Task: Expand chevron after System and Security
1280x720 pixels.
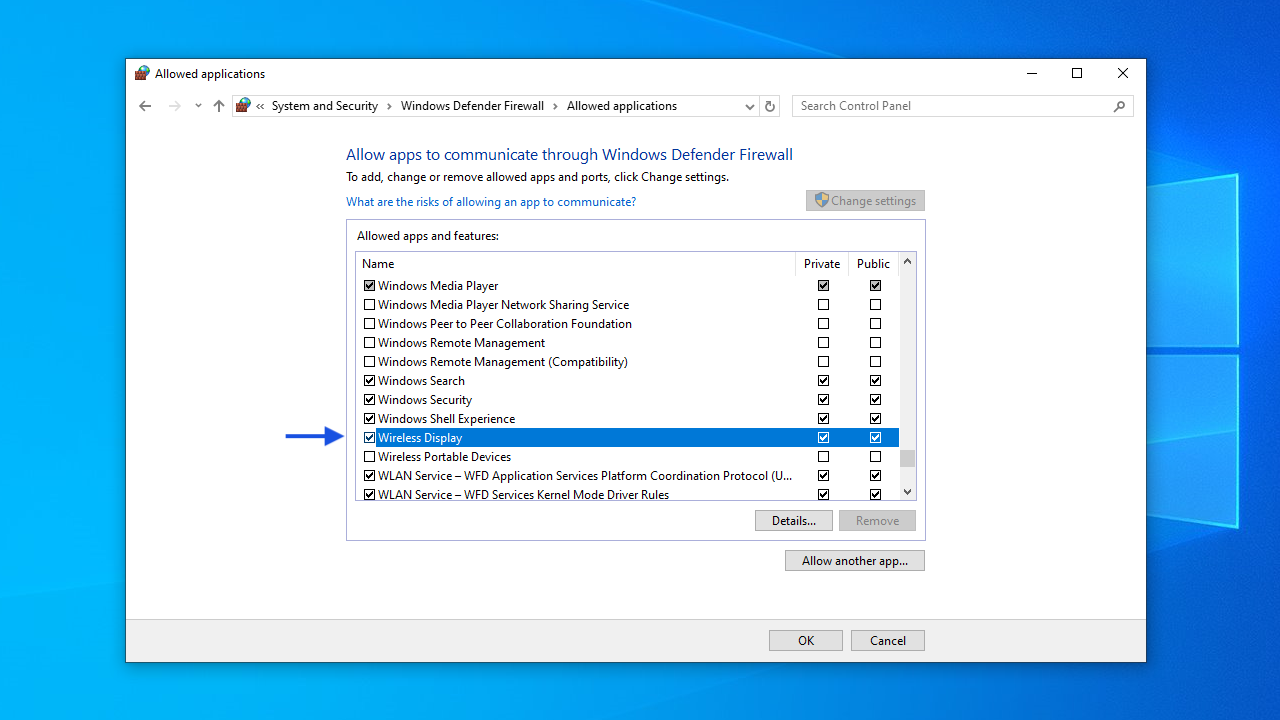Action: coord(390,106)
